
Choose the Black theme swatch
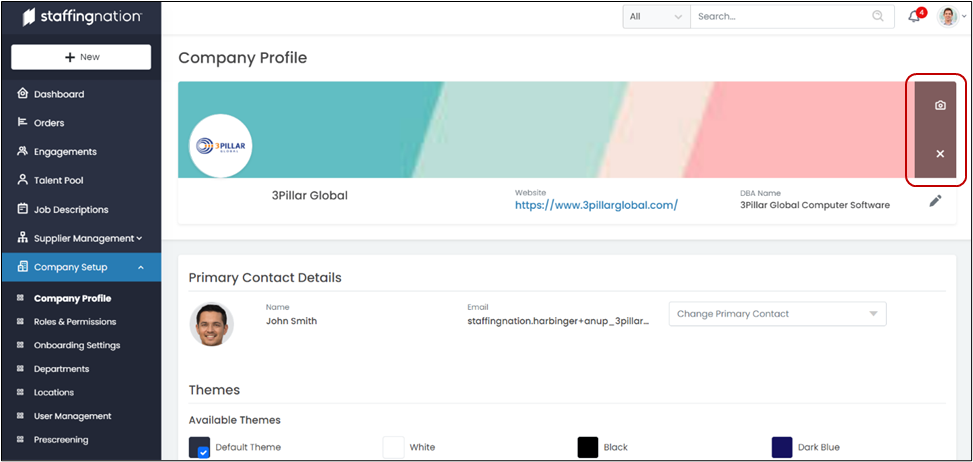coord(588,447)
